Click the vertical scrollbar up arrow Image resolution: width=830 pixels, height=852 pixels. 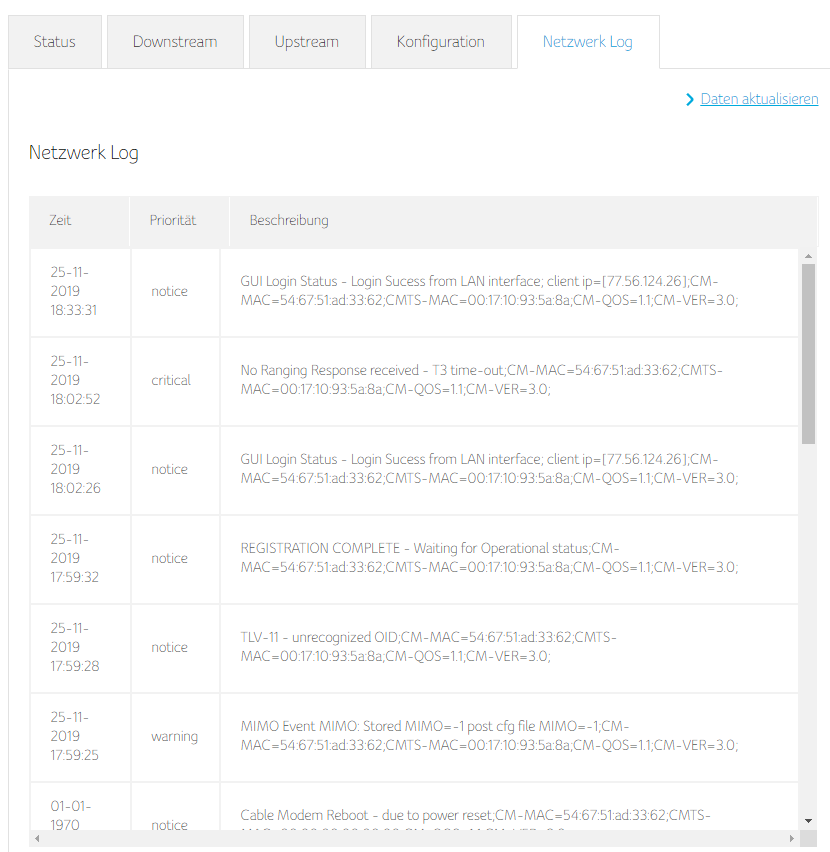pos(808,257)
